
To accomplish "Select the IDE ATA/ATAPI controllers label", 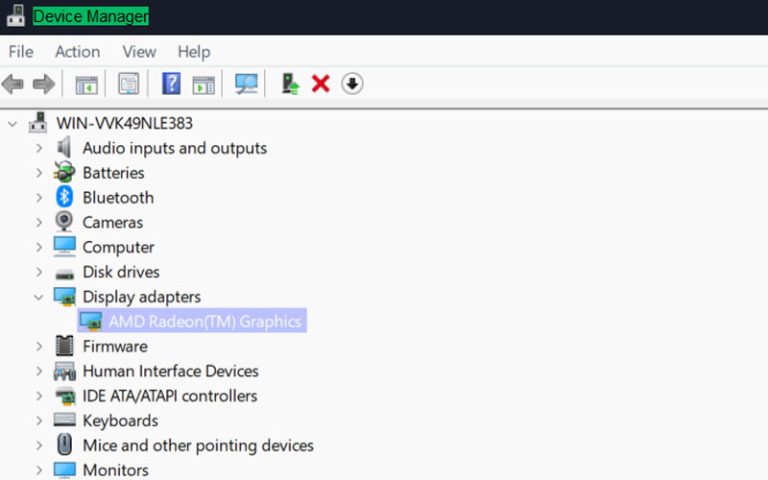I will [170, 396].
